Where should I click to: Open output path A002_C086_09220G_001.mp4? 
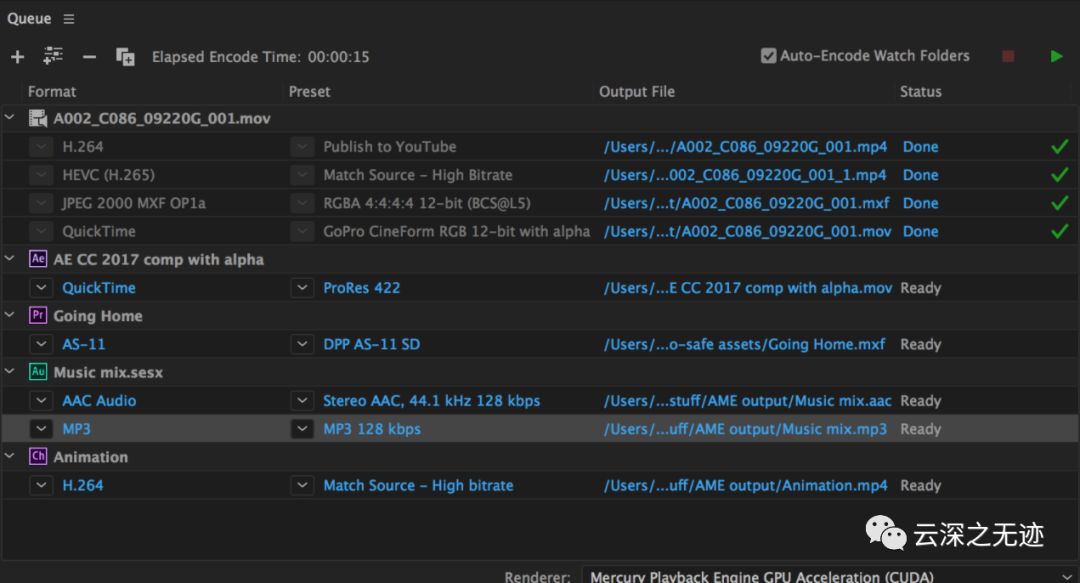pyautogui.click(x=745, y=147)
